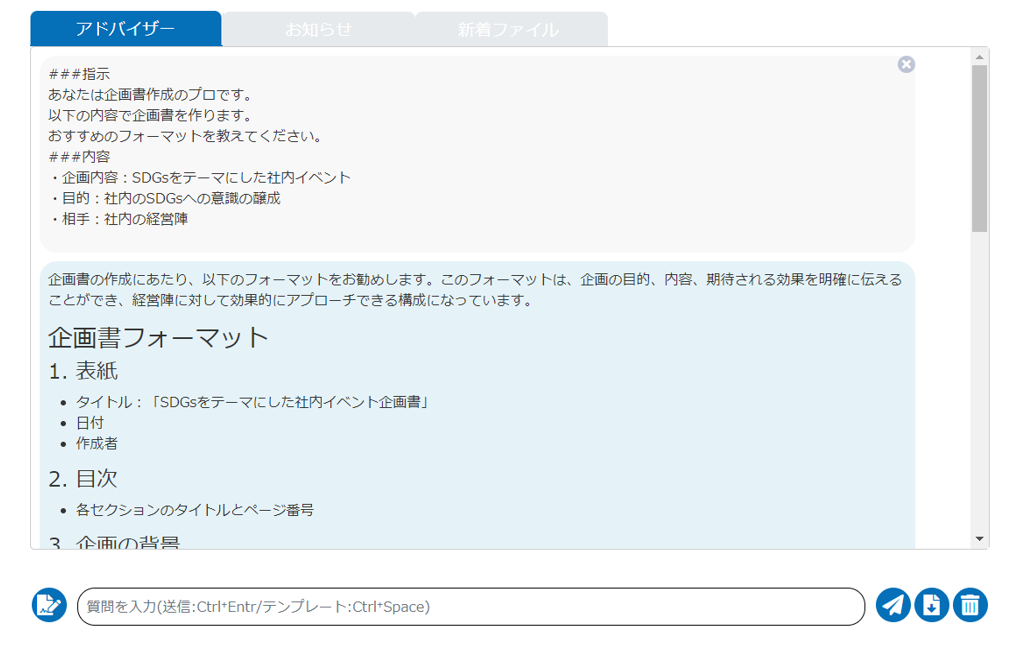Click the scrollbar down arrow
Screen dimensions: 1025x648
(x=979, y=539)
